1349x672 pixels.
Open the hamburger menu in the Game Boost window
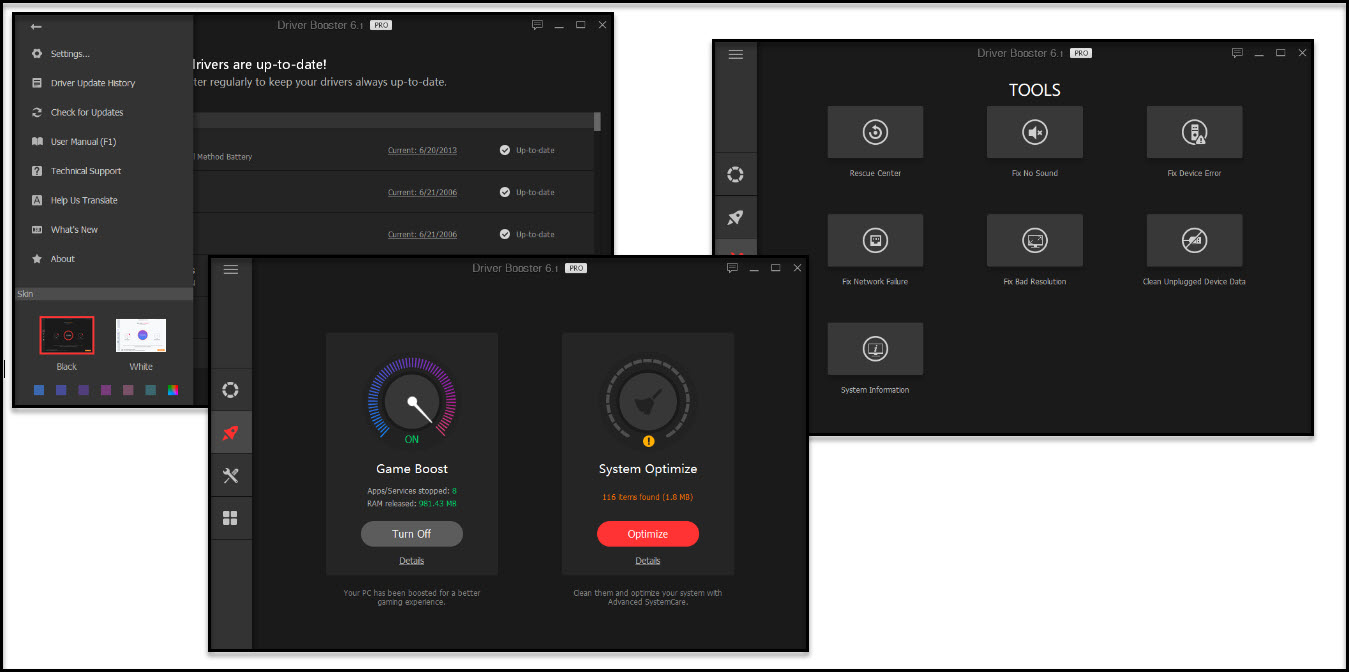231,269
